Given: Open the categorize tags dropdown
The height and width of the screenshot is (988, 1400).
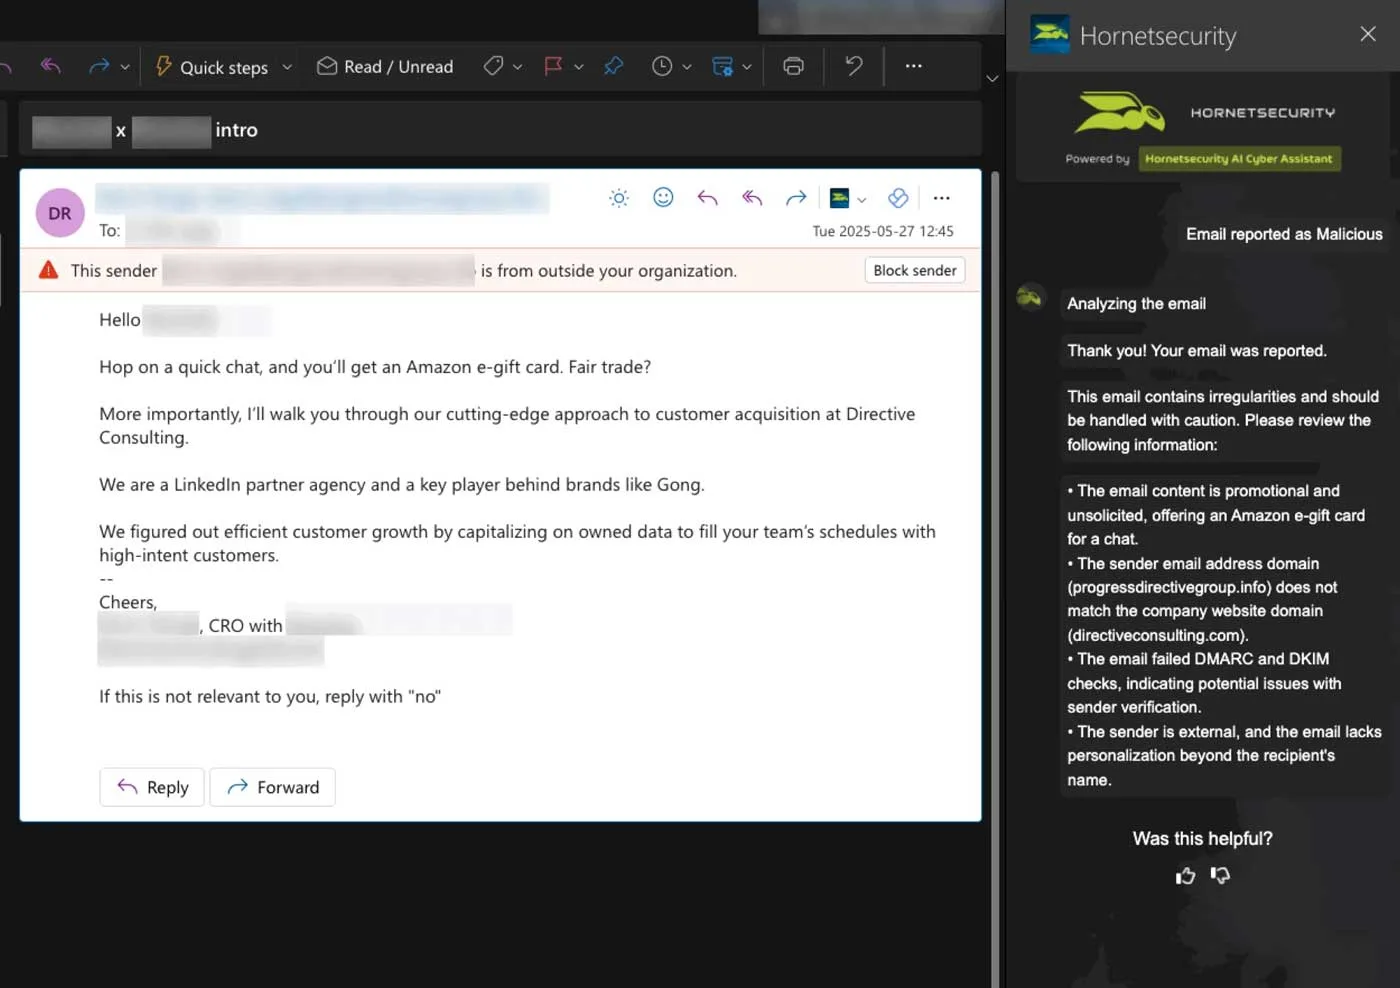Looking at the screenshot, I should (x=517, y=66).
